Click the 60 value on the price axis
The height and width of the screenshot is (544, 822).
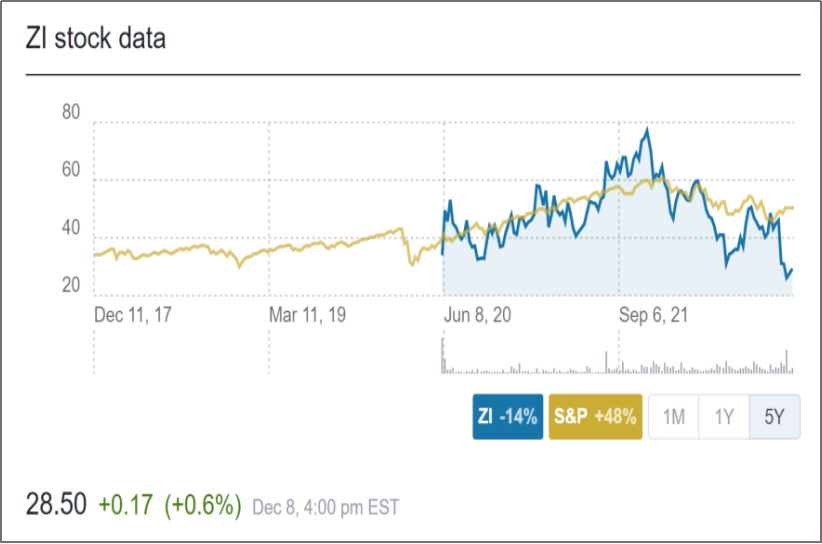tap(71, 170)
